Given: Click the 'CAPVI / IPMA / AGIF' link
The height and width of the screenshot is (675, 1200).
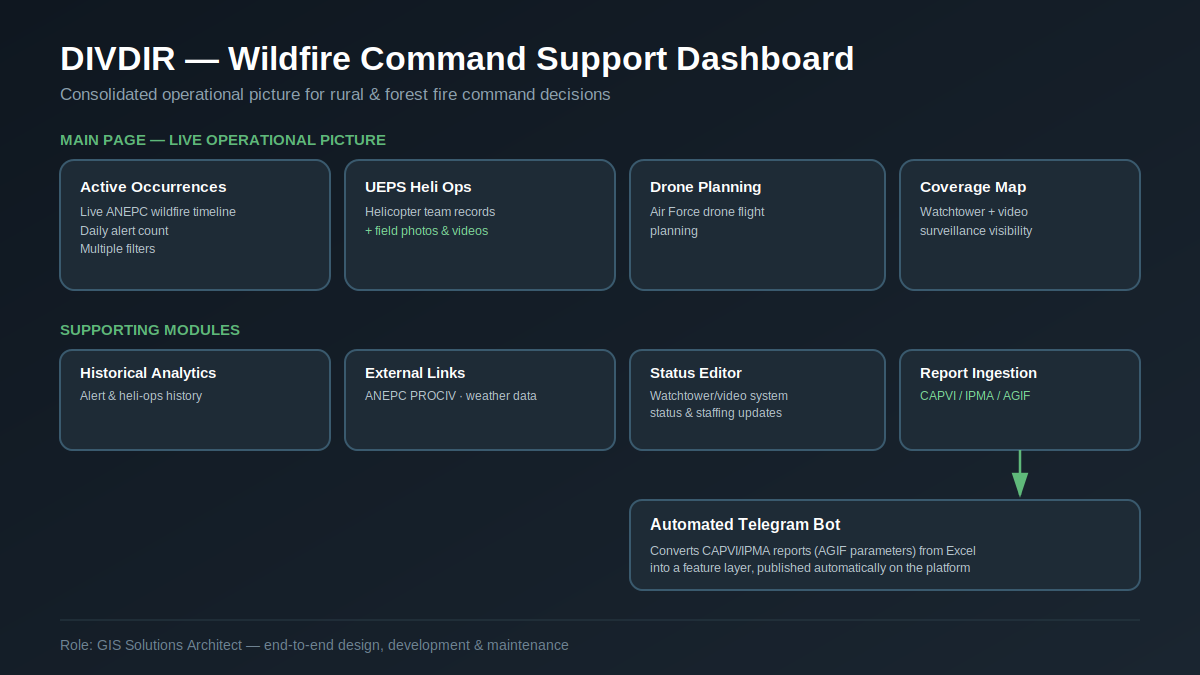Looking at the screenshot, I should click(x=975, y=396).
